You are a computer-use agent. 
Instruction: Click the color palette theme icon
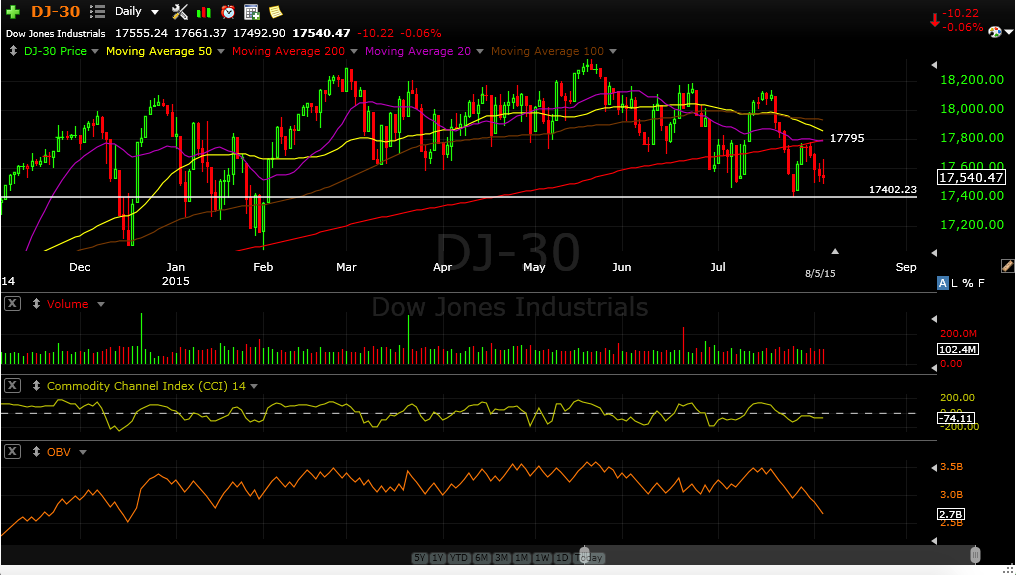995,31
